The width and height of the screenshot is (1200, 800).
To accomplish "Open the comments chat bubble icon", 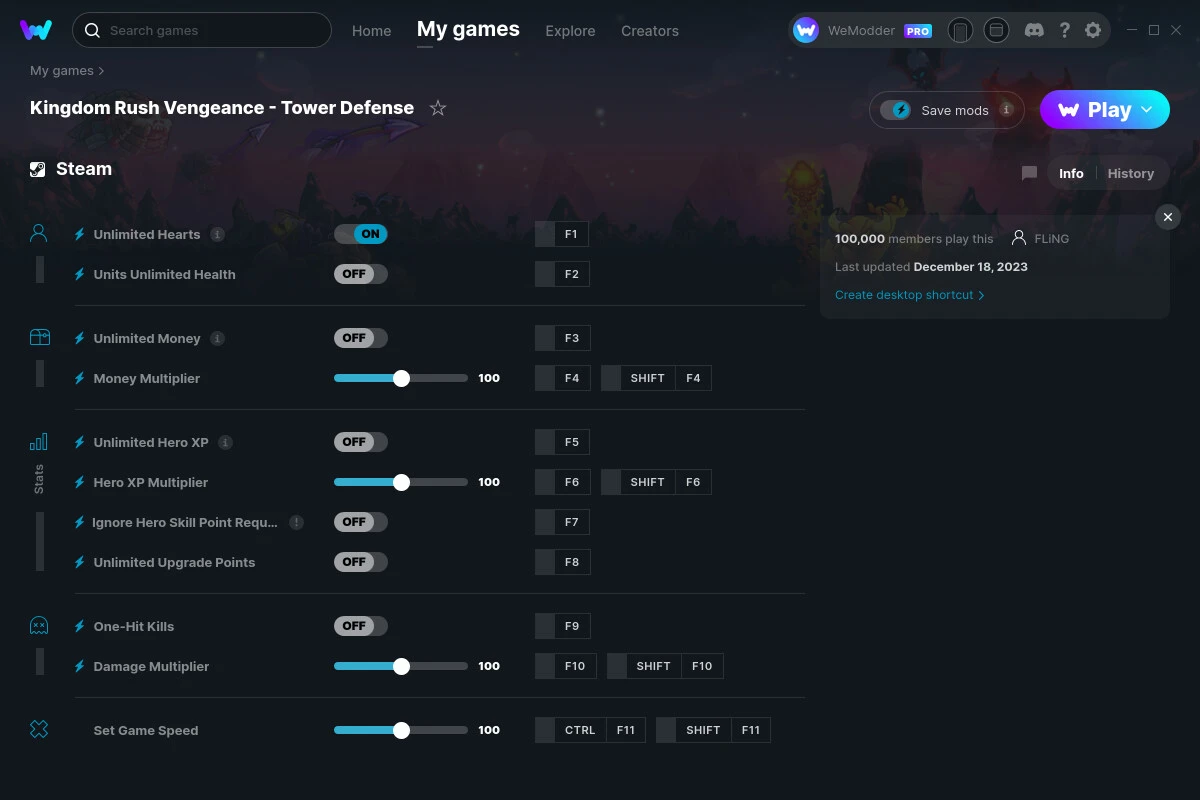I will 1029,173.
